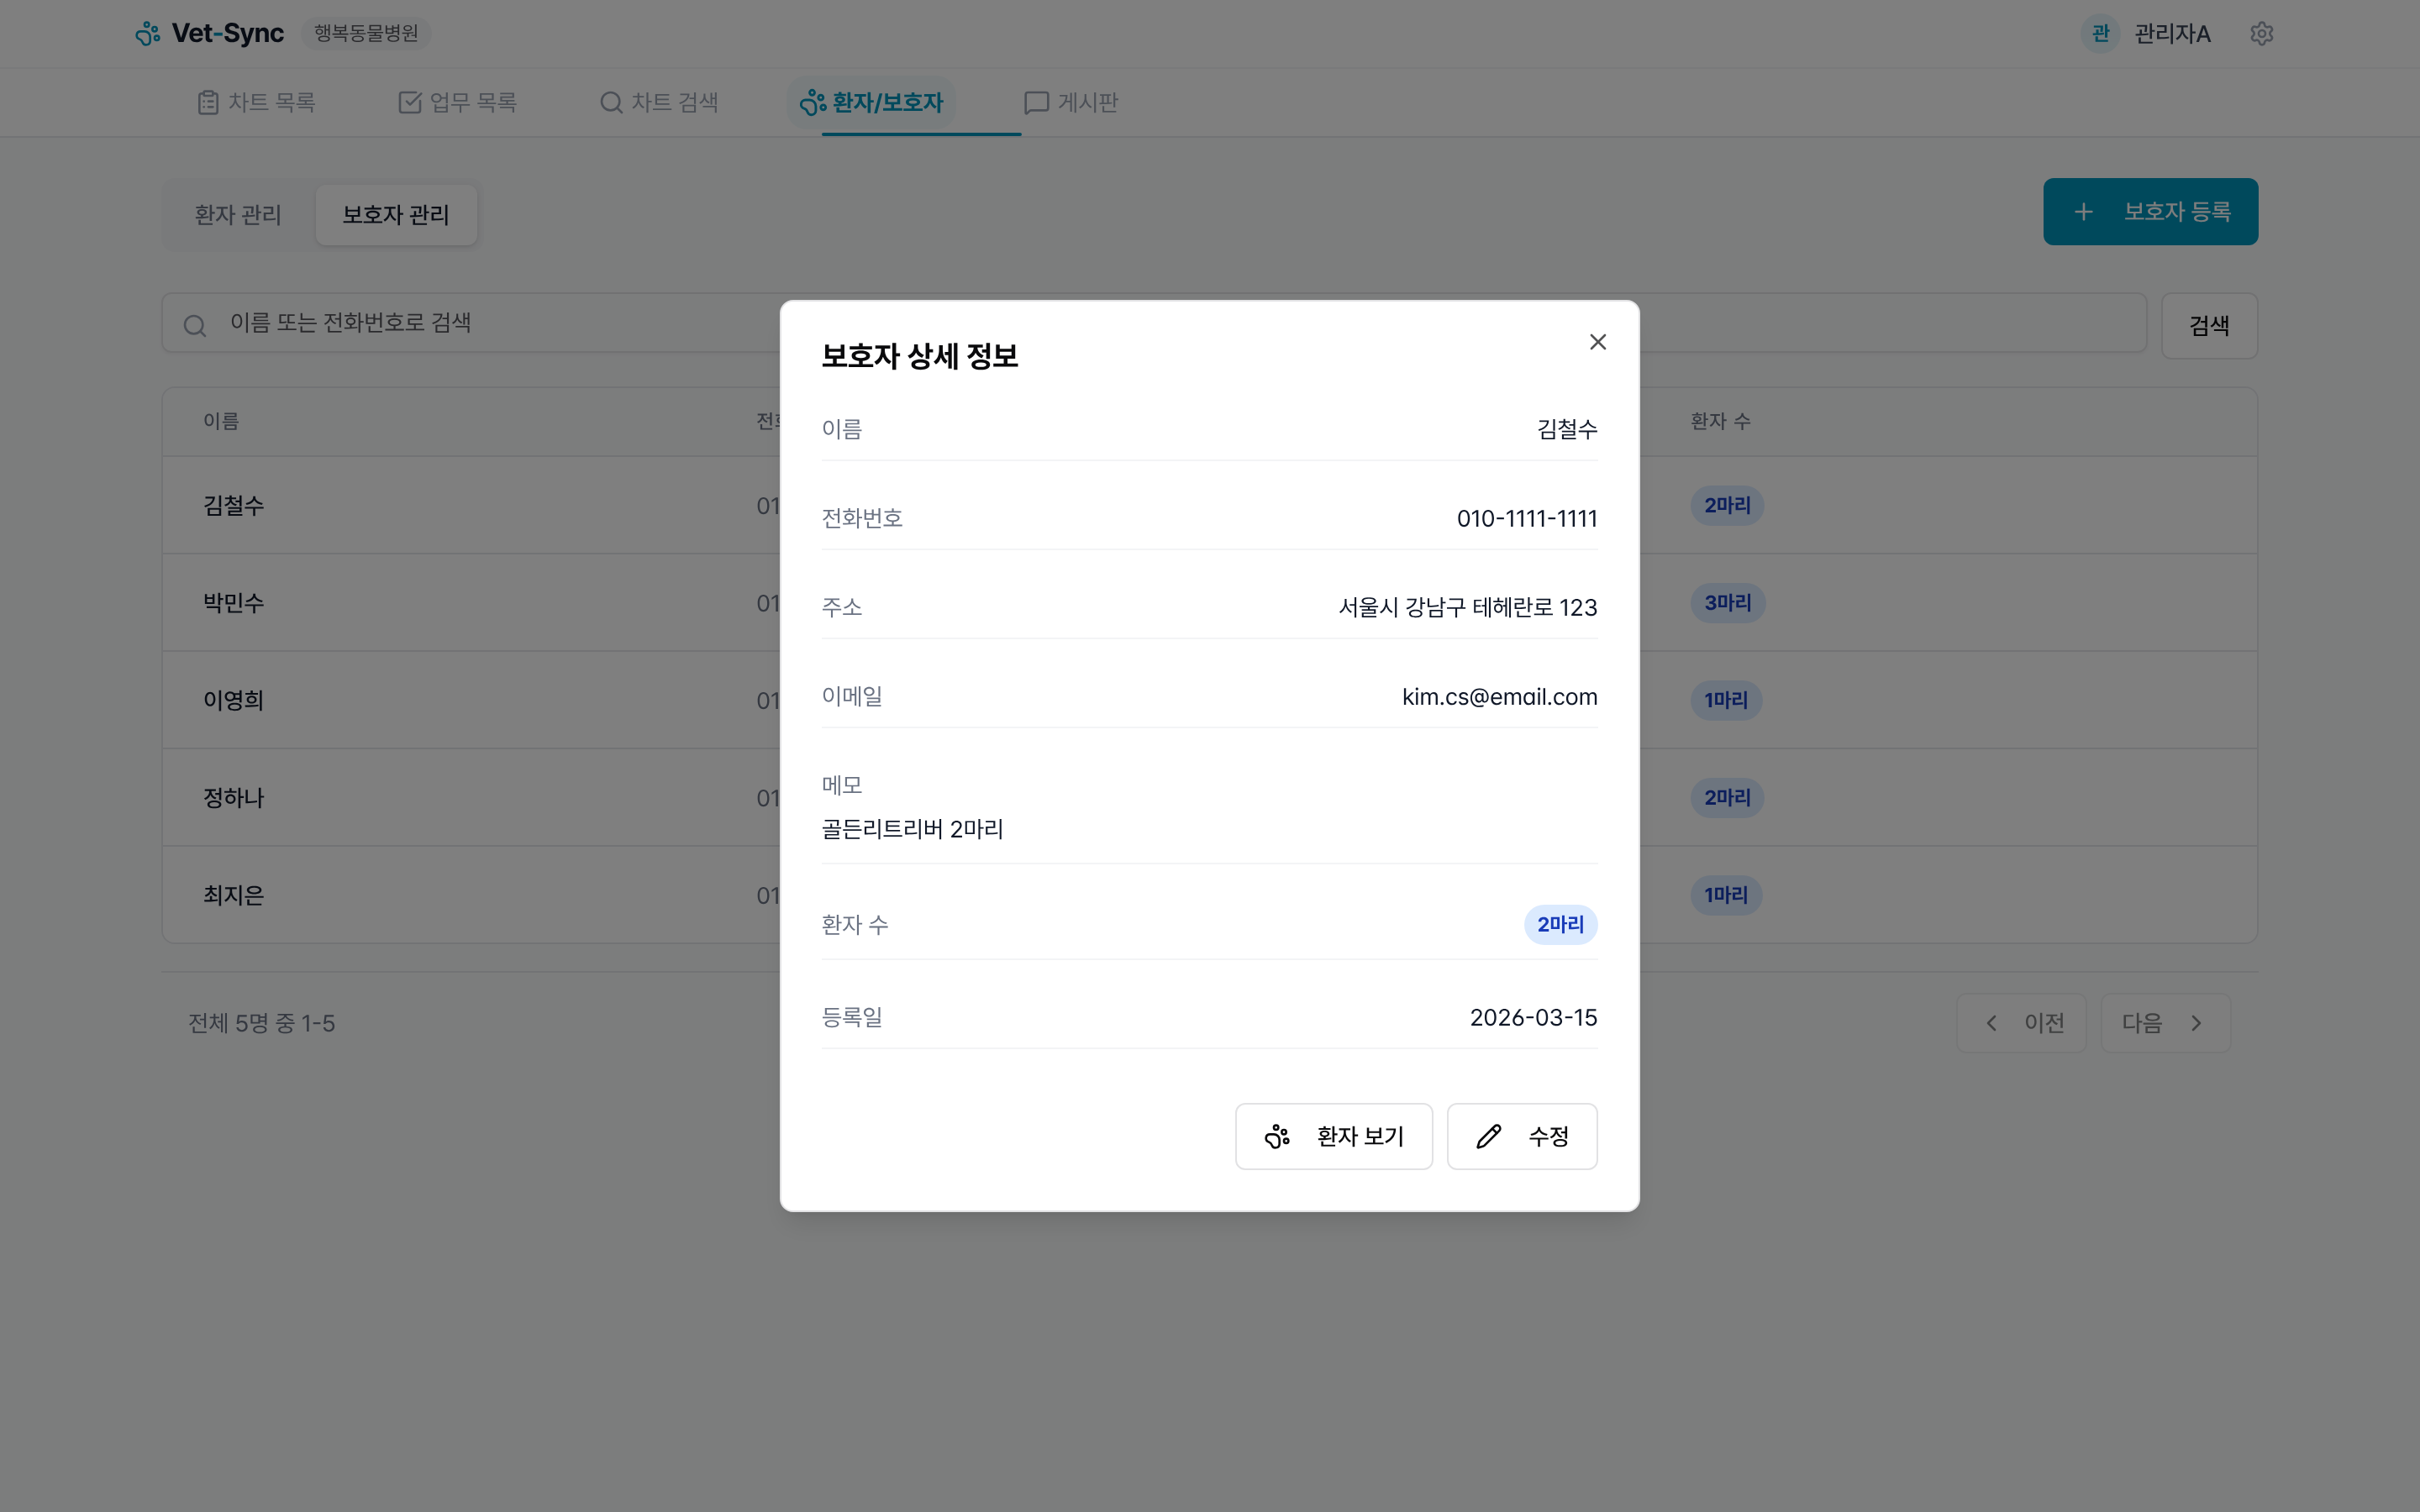Switch to the 환자 관리 segment
Image resolution: width=2420 pixels, height=1512 pixels.
(237, 214)
